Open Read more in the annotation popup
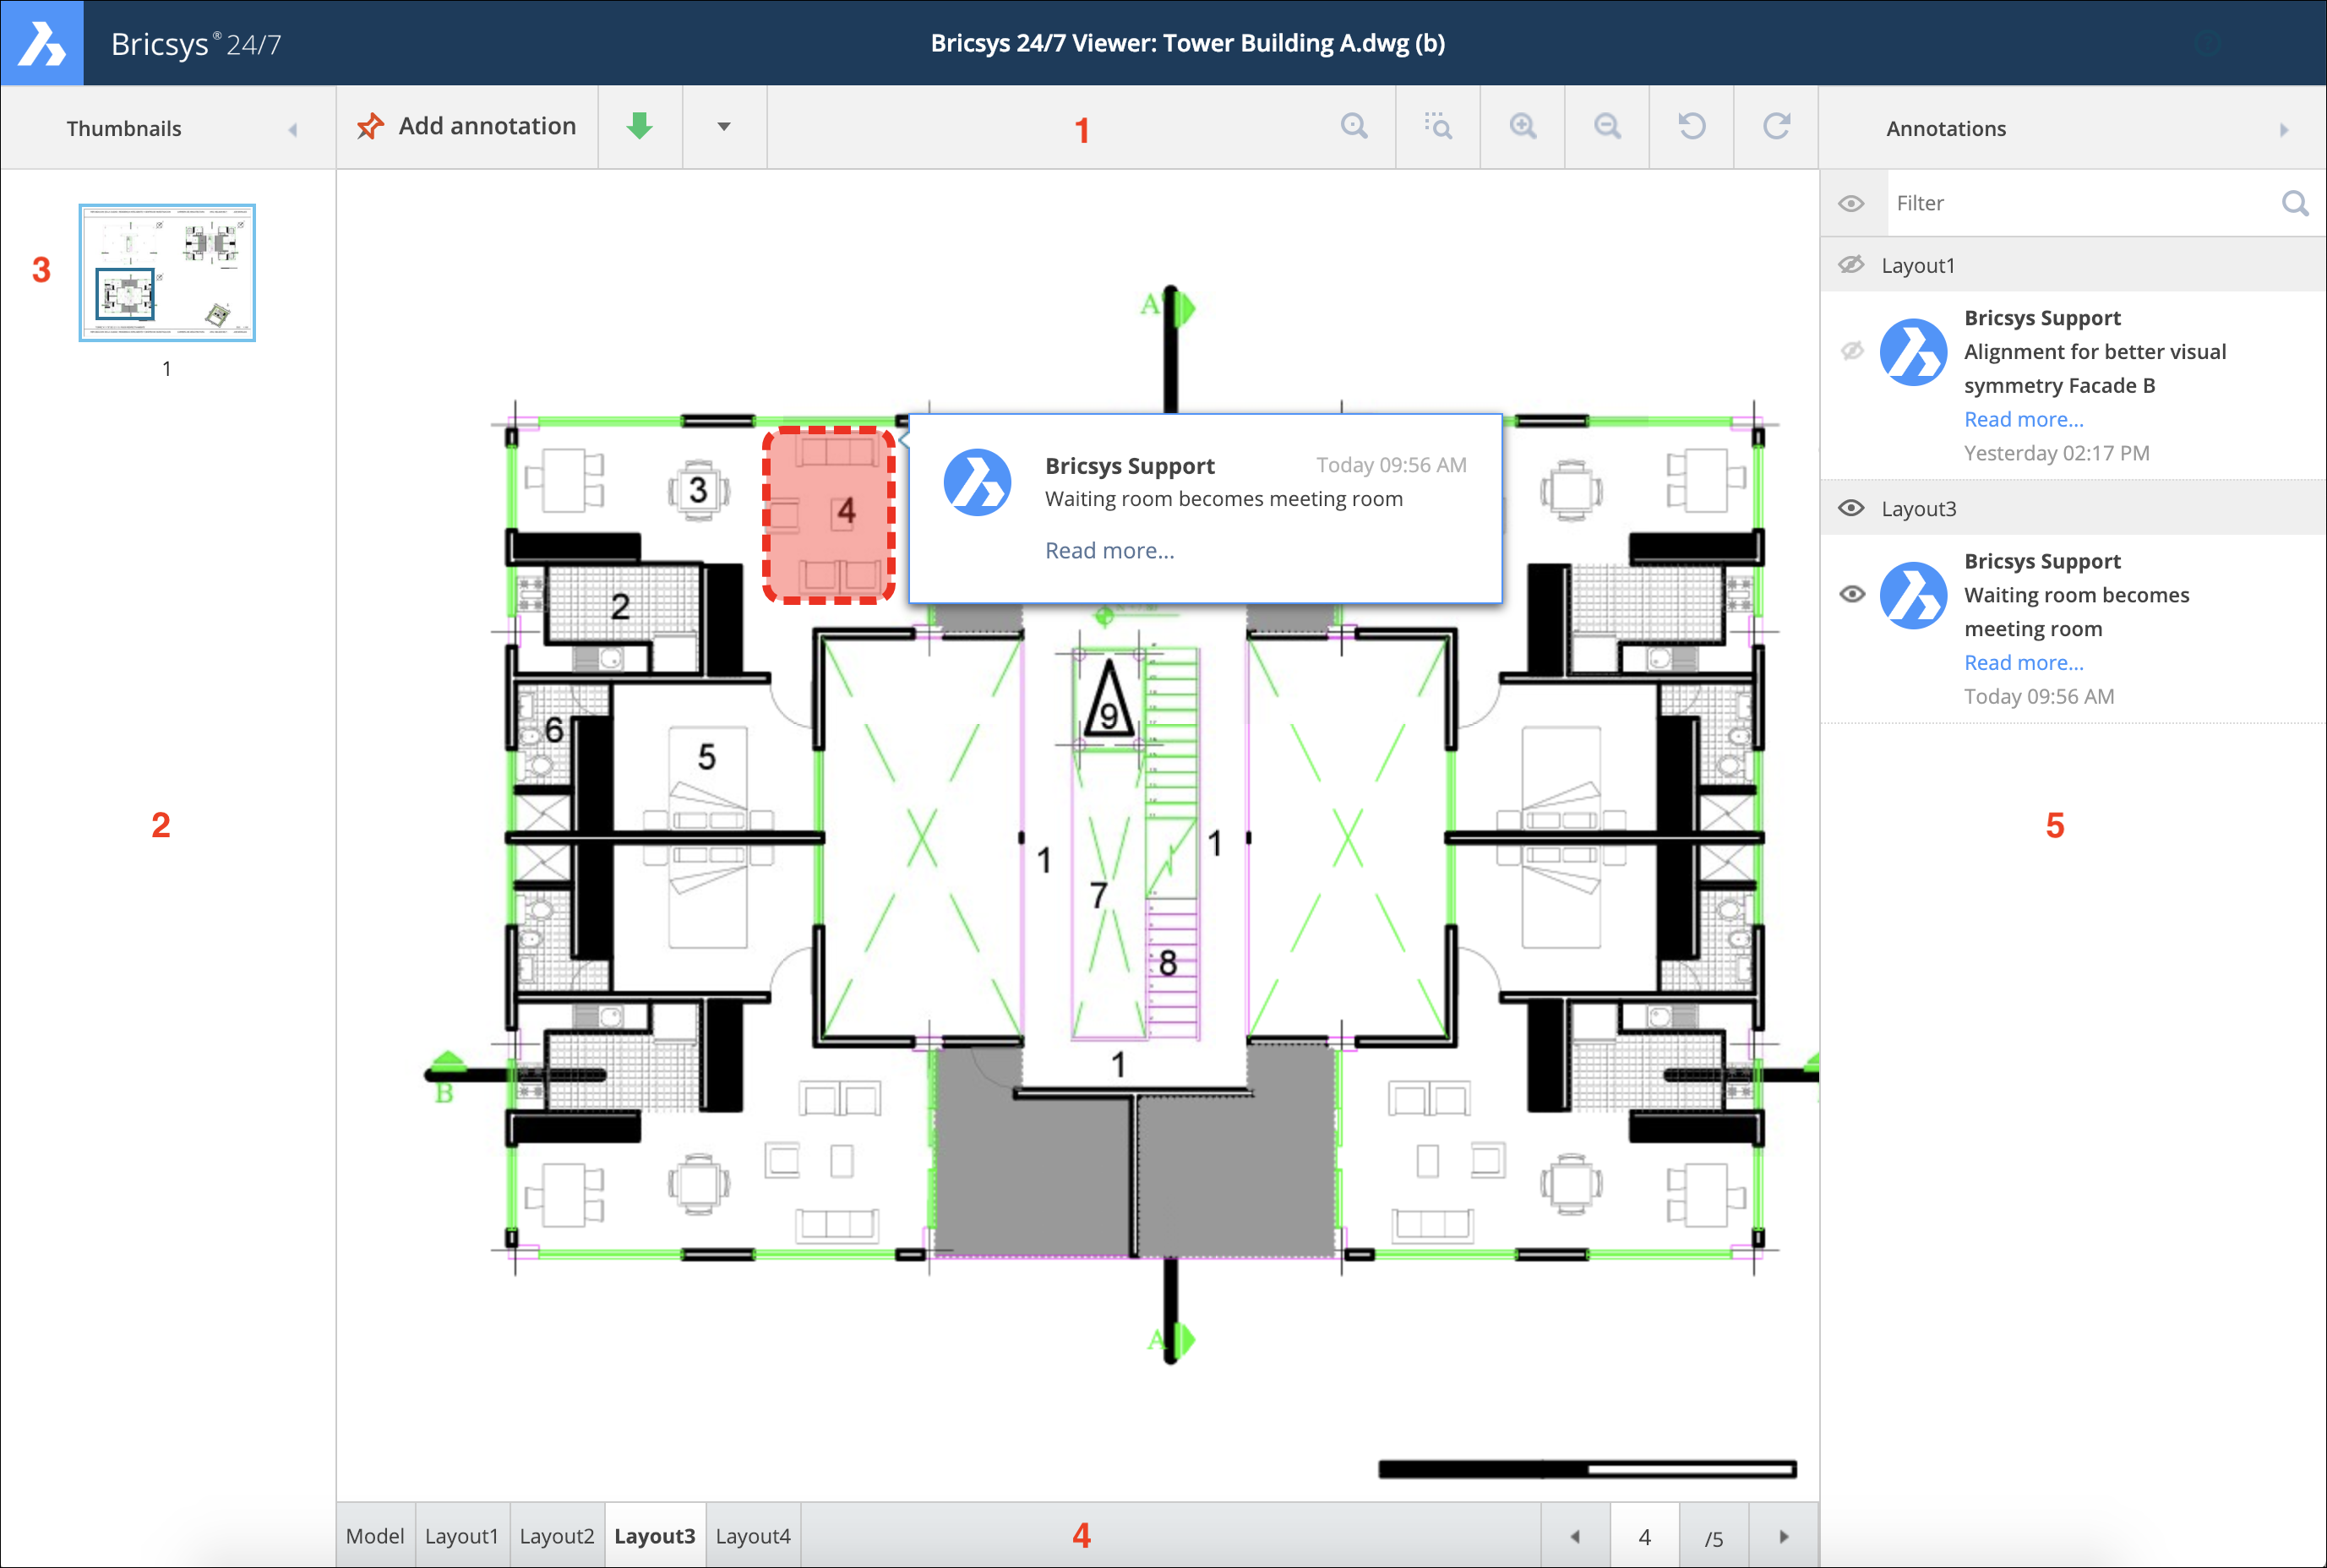2327x1568 pixels. [1109, 550]
